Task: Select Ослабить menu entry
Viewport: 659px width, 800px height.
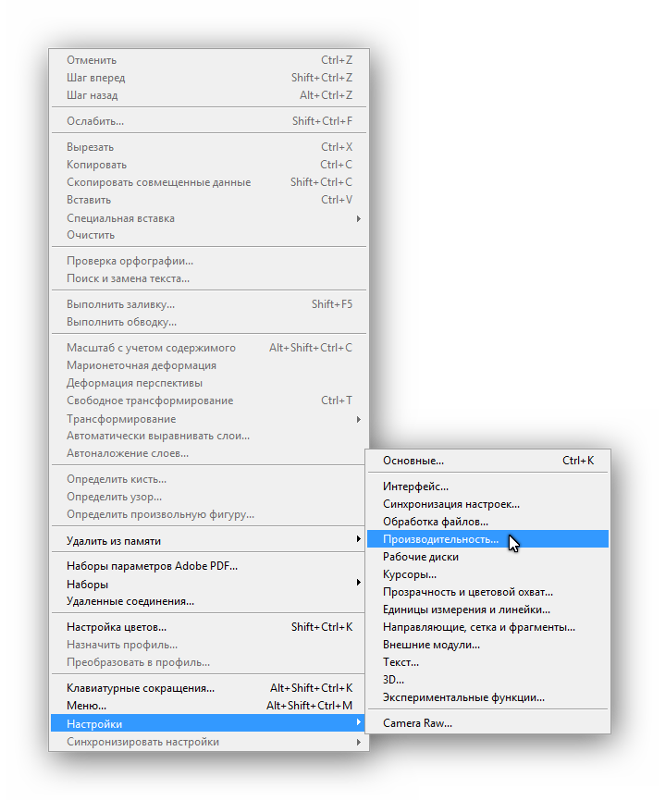Action: [208, 121]
